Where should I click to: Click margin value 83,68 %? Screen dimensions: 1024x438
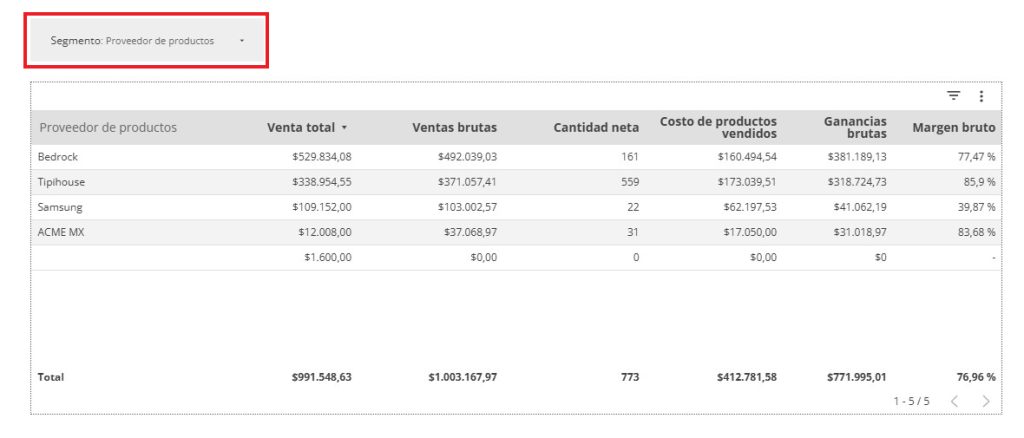pyautogui.click(x=975, y=232)
